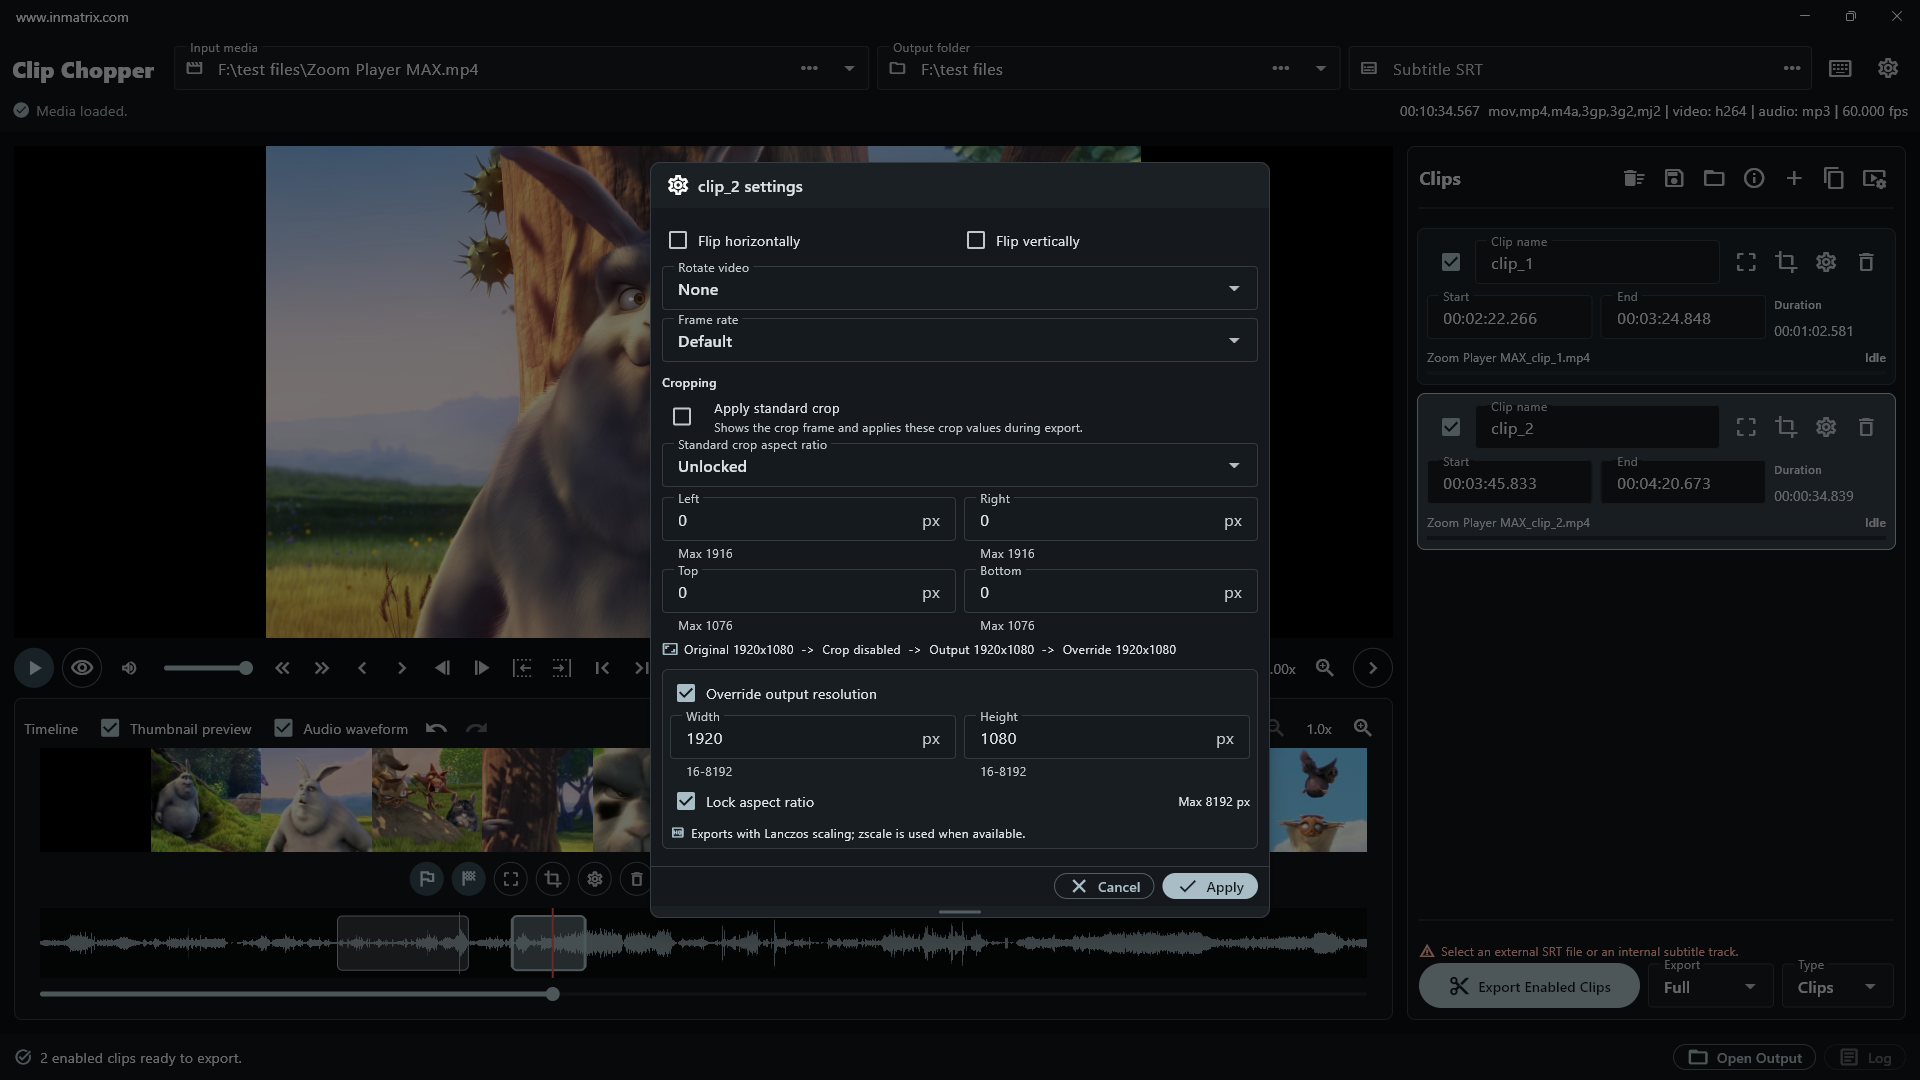
Task: Add a new clip with plus icon
Action: coord(1794,179)
